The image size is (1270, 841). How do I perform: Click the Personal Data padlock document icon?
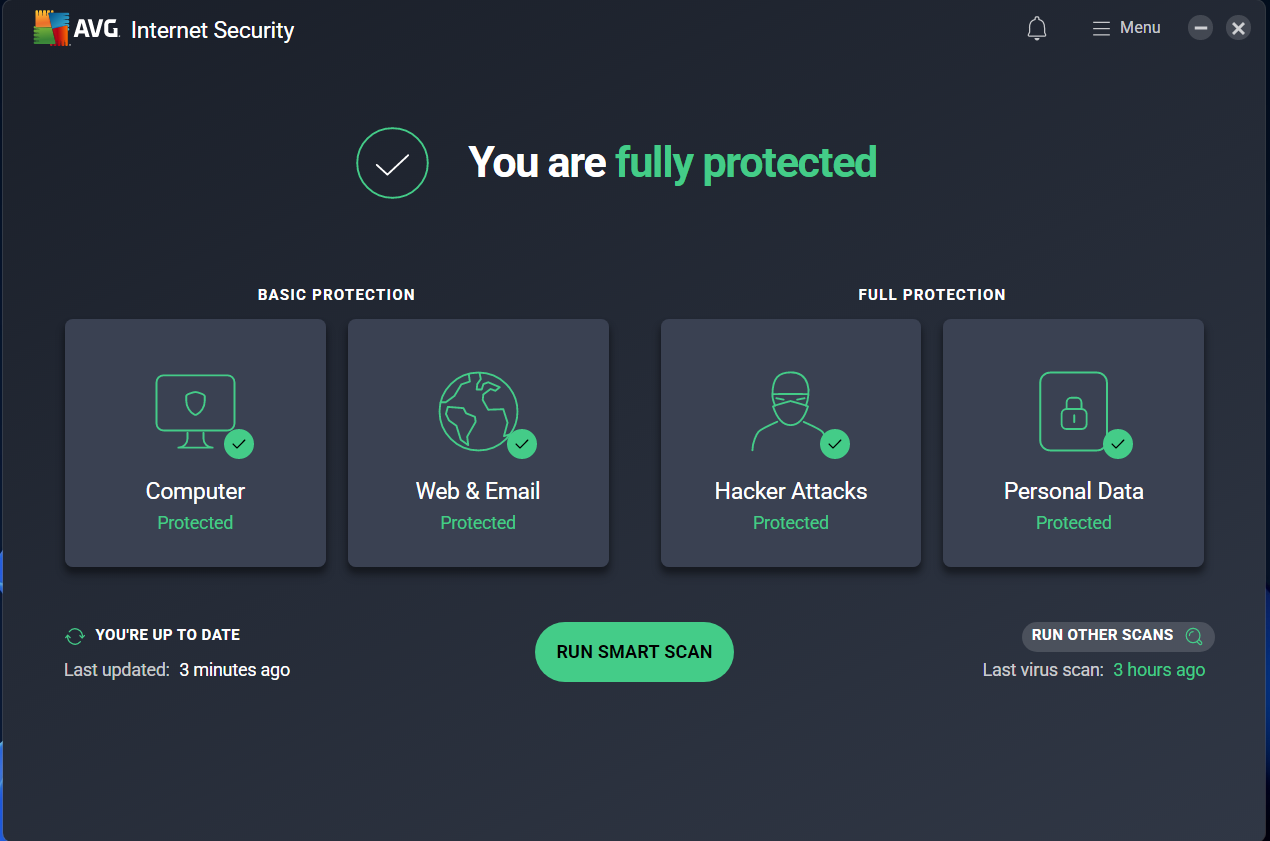[x=1073, y=411]
